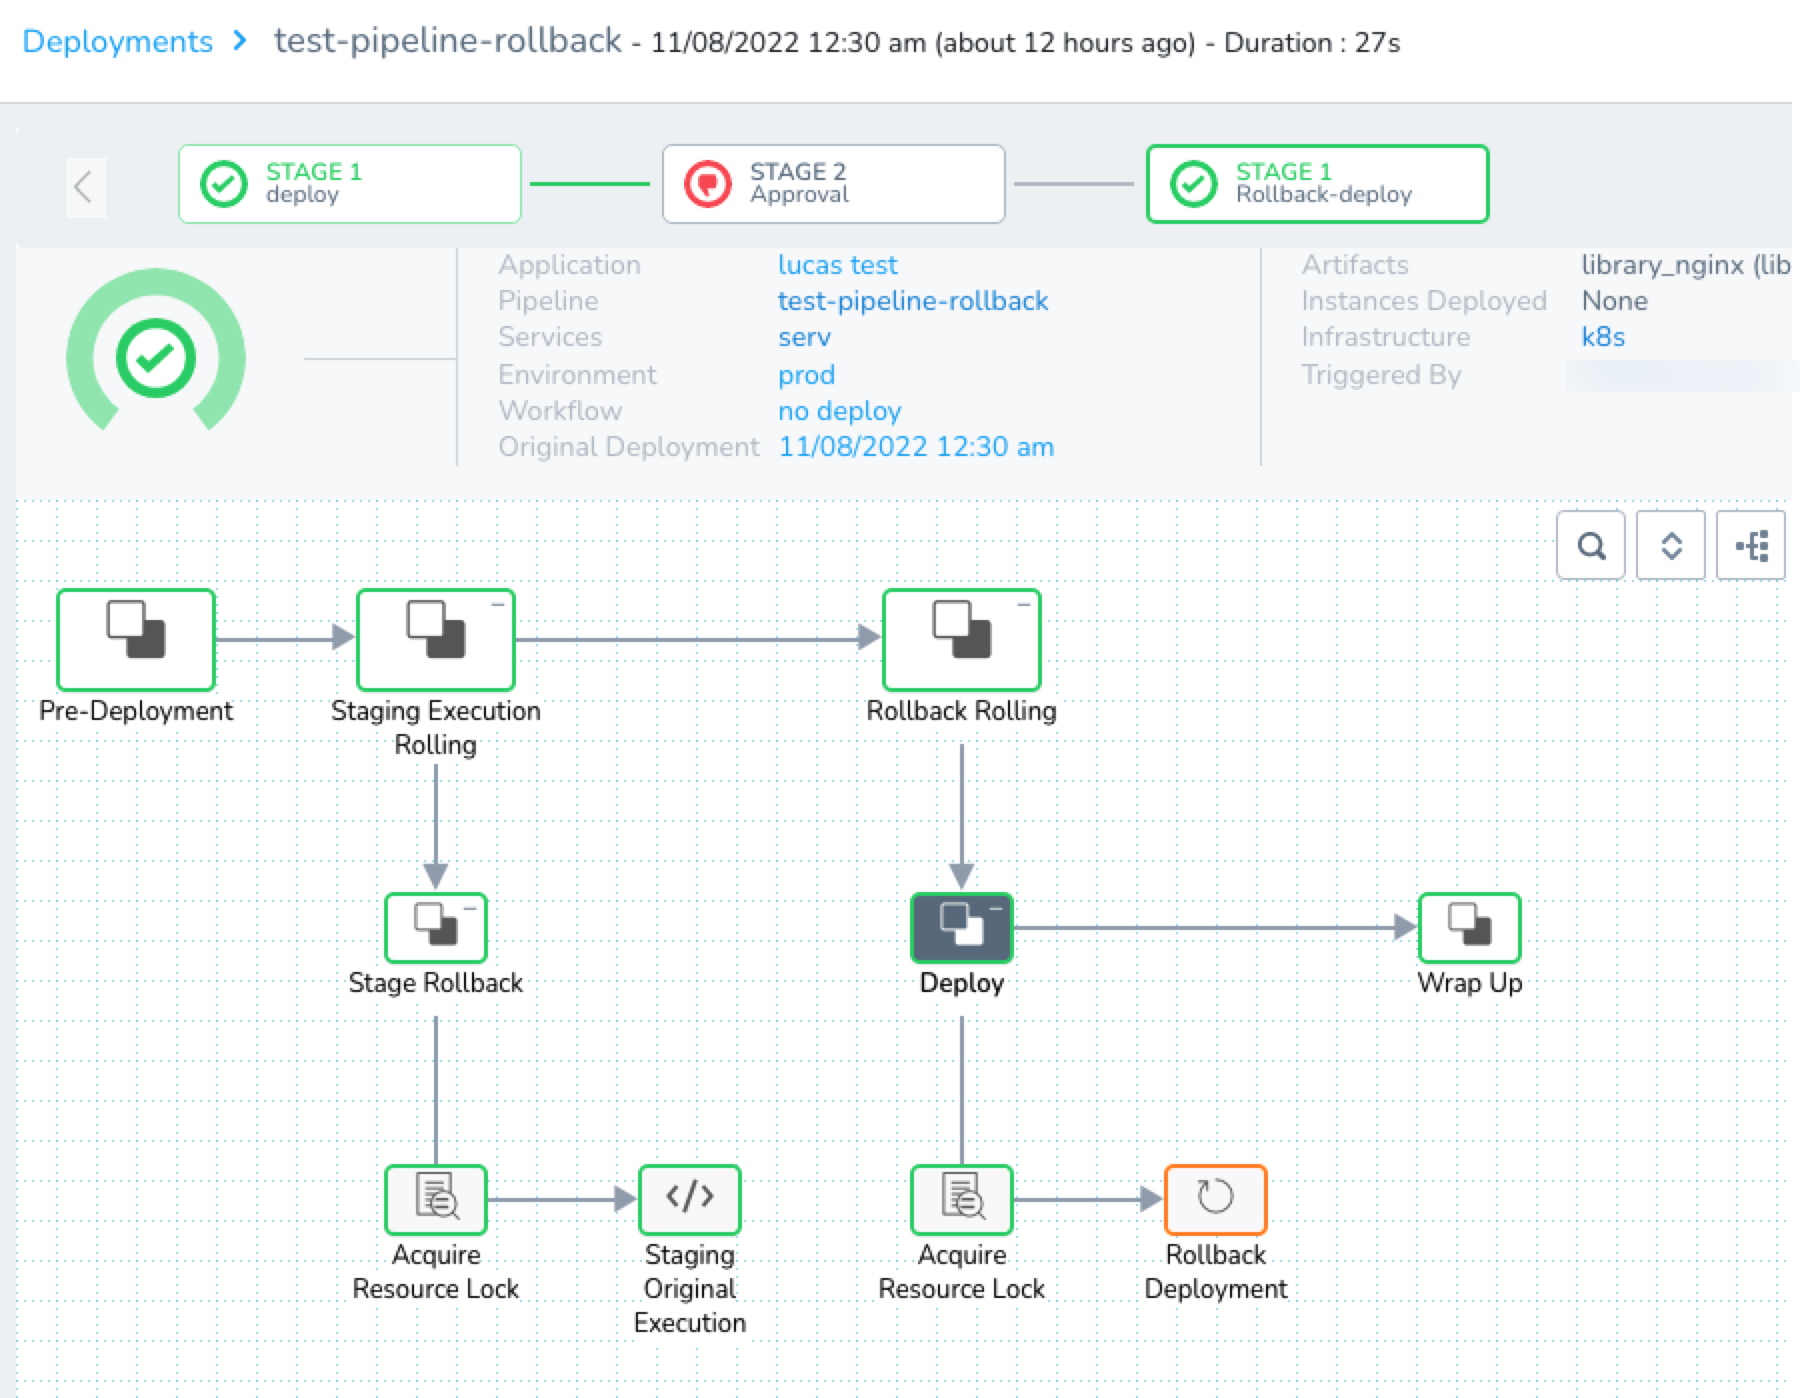Select the dark Deploy step node
Screen dimensions: 1800x1398
tap(962, 928)
